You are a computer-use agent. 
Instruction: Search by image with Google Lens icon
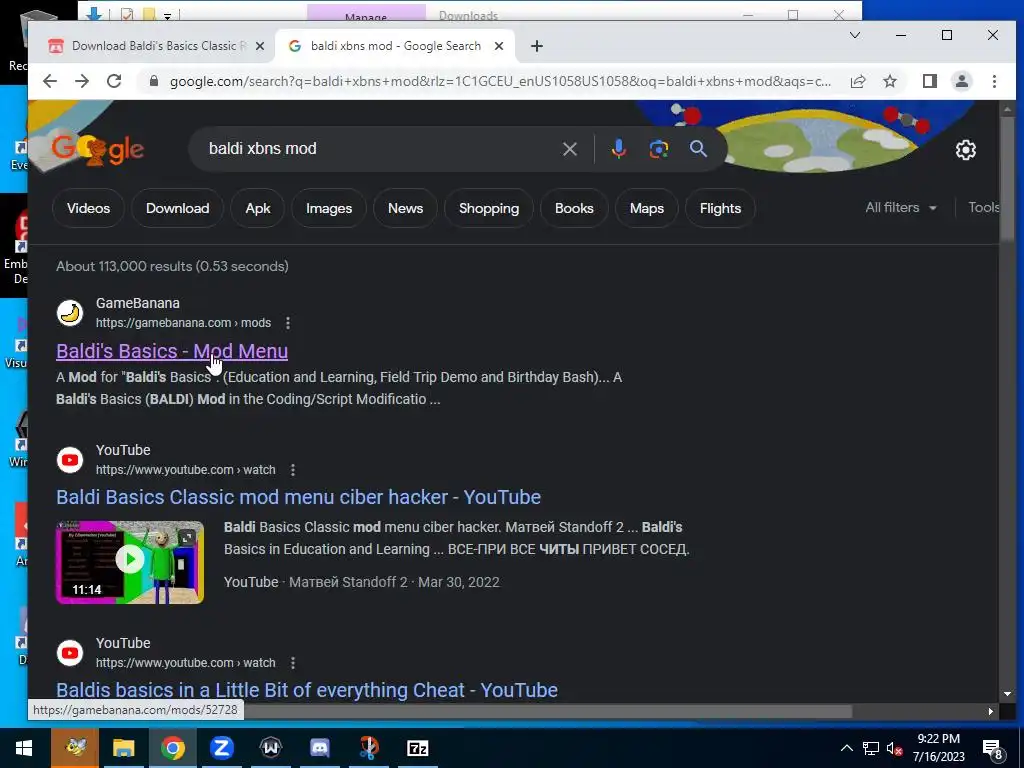[x=658, y=149]
